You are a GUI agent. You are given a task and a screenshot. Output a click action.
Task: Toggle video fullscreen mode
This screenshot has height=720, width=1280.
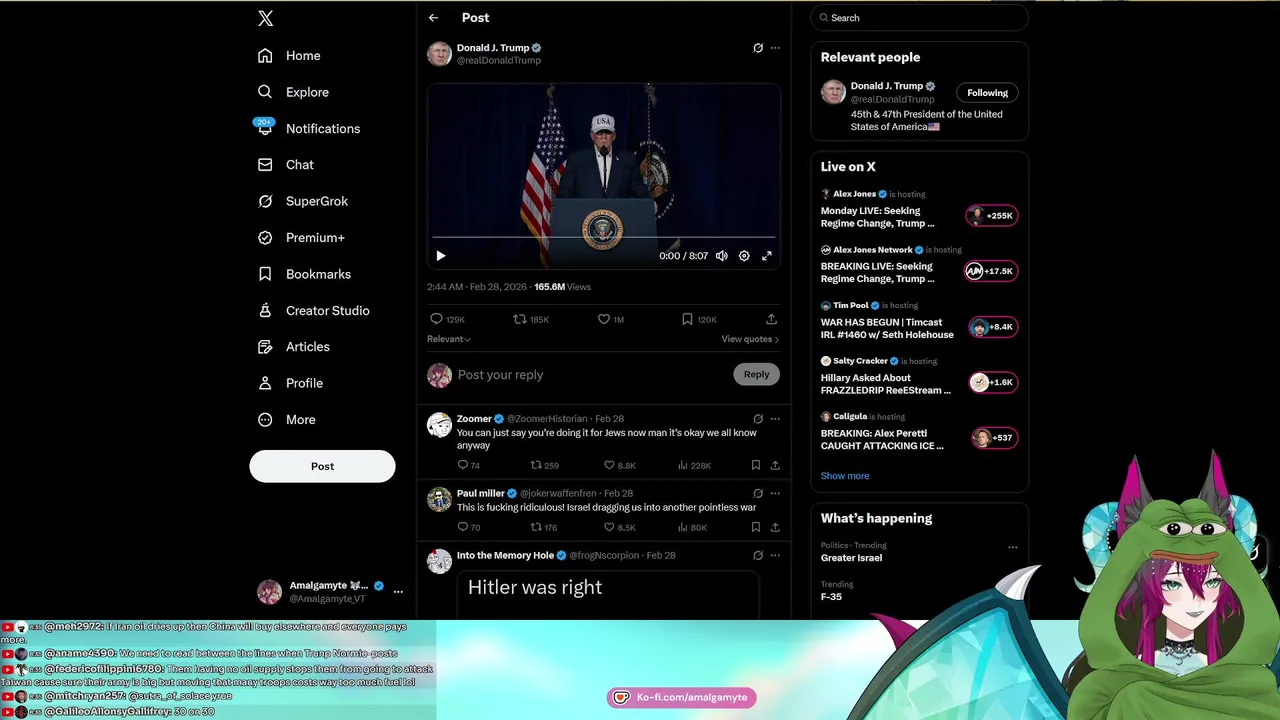pyautogui.click(x=767, y=256)
